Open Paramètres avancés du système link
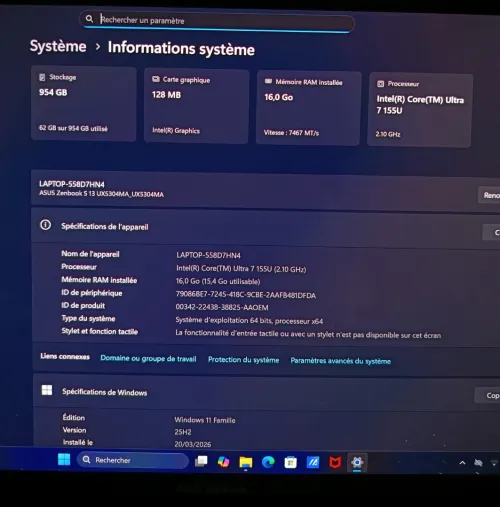Viewport: 500px width, 507px height. pyautogui.click(x=340, y=361)
